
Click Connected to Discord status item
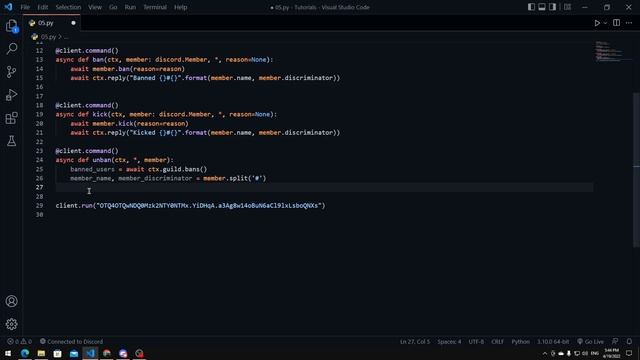click(x=71, y=342)
